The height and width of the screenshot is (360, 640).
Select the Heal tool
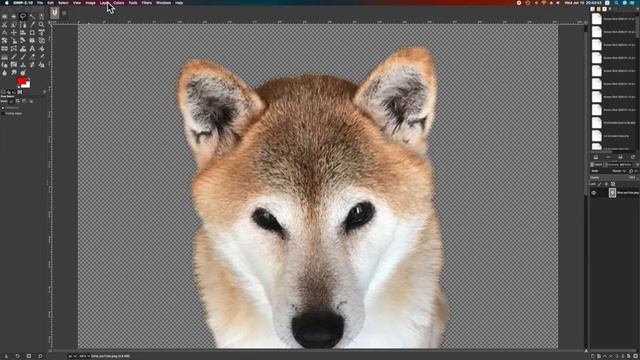tap(32, 64)
